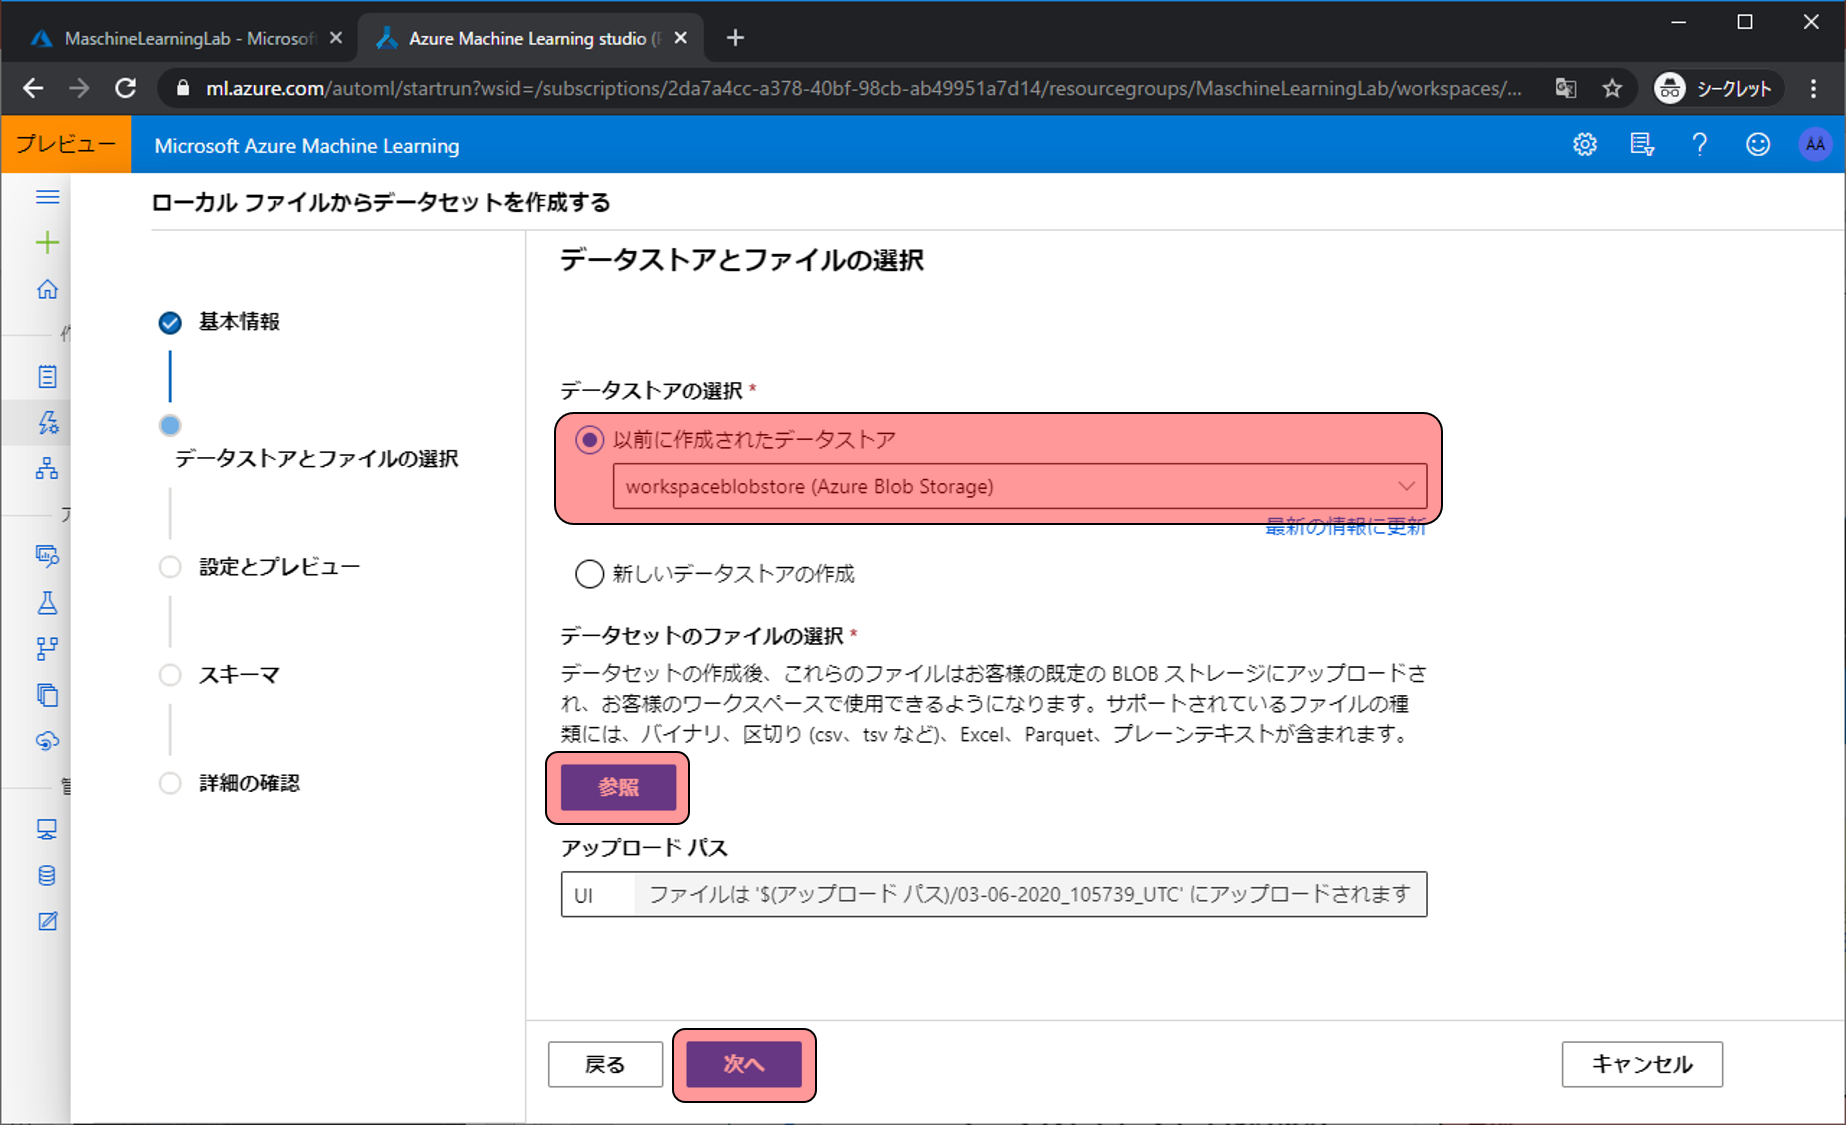This screenshot has height=1125, width=1846.
Task: Click the hamburger menu icon in sidebar
Action: (47, 197)
